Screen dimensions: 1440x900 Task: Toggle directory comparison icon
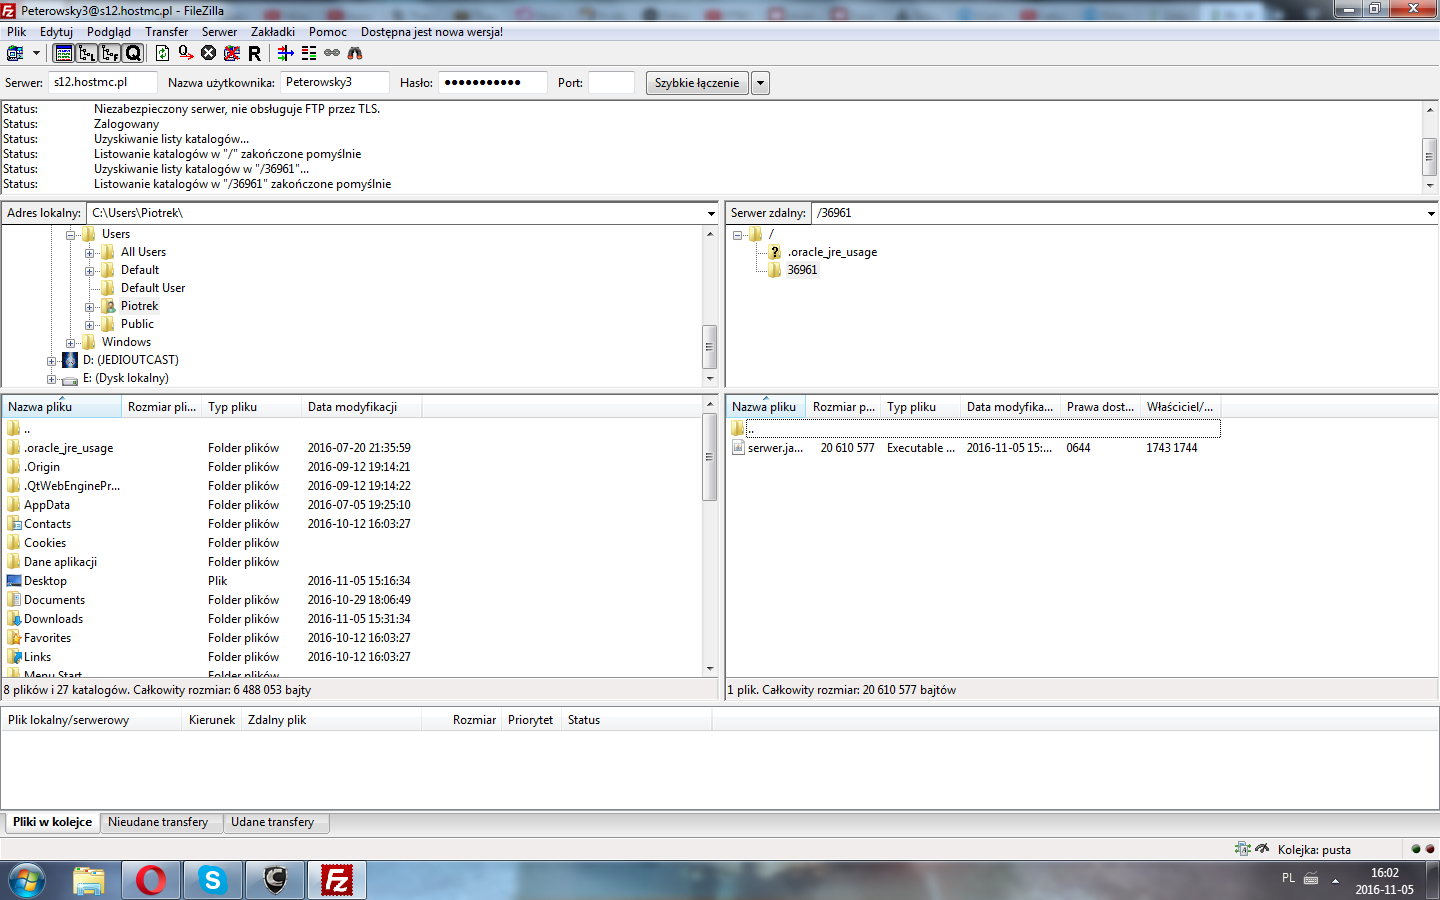click(x=308, y=53)
